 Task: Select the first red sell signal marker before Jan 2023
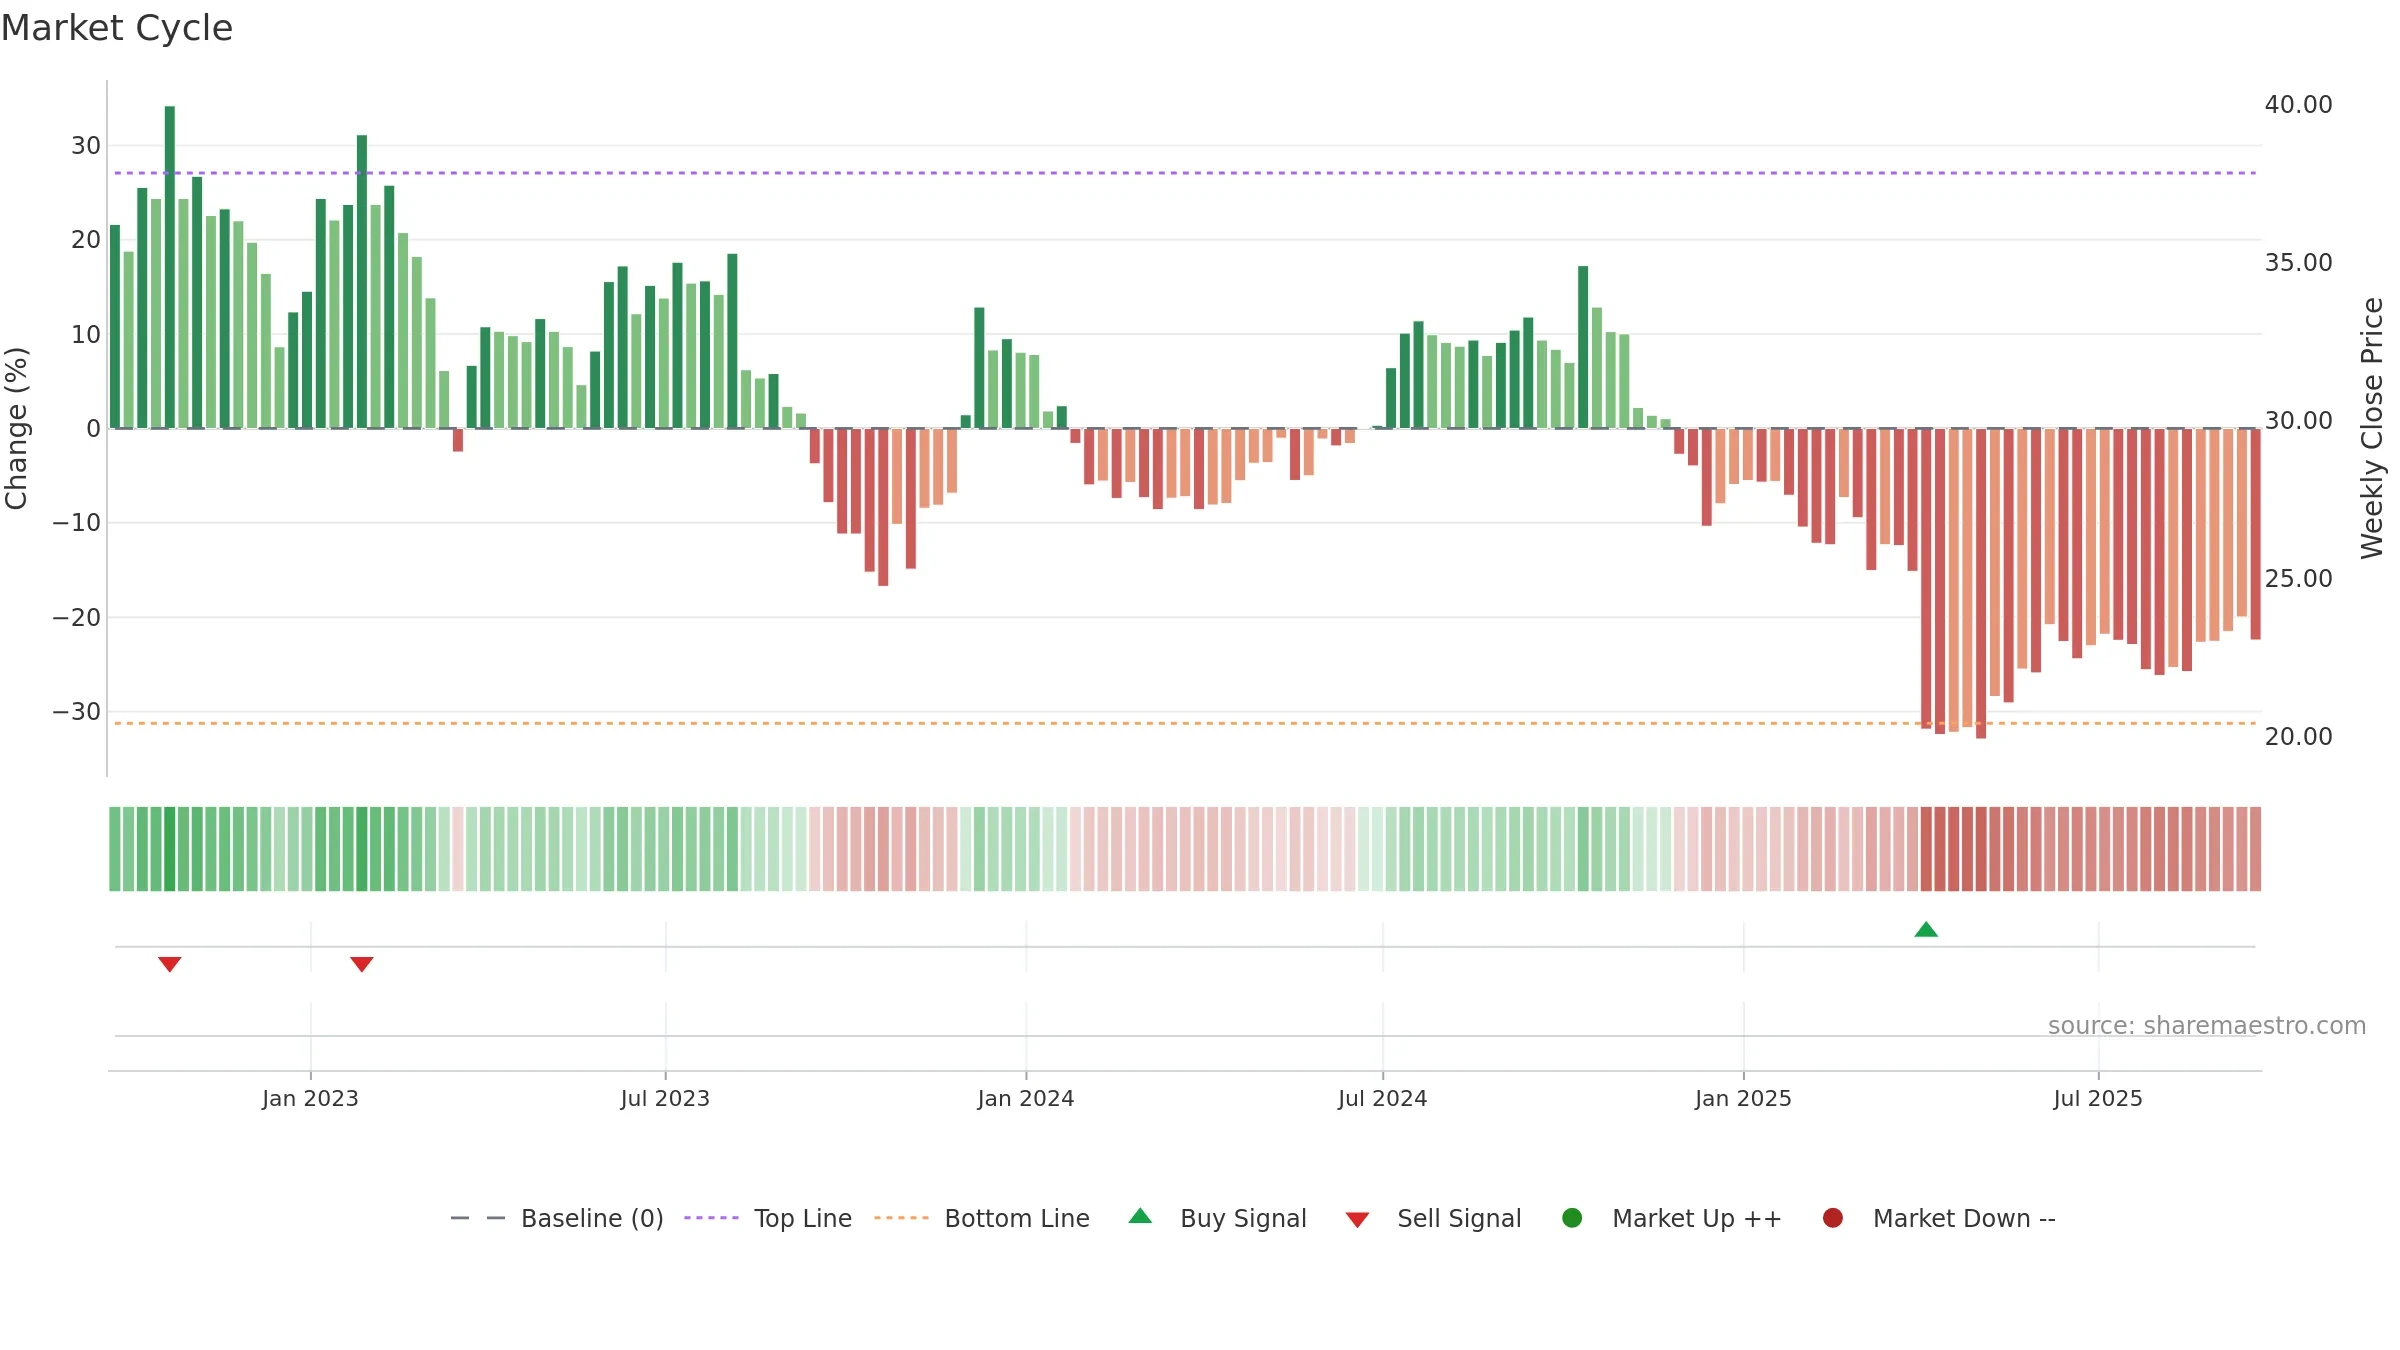coord(170,964)
